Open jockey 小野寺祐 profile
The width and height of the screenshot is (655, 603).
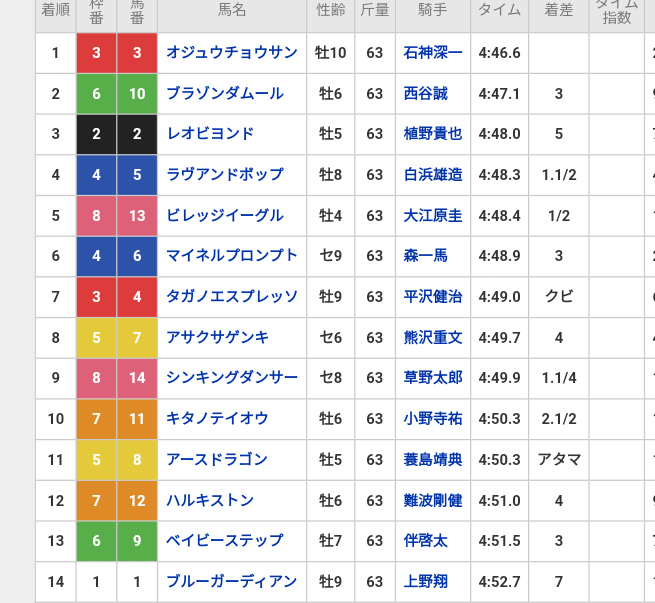pyautogui.click(x=433, y=418)
